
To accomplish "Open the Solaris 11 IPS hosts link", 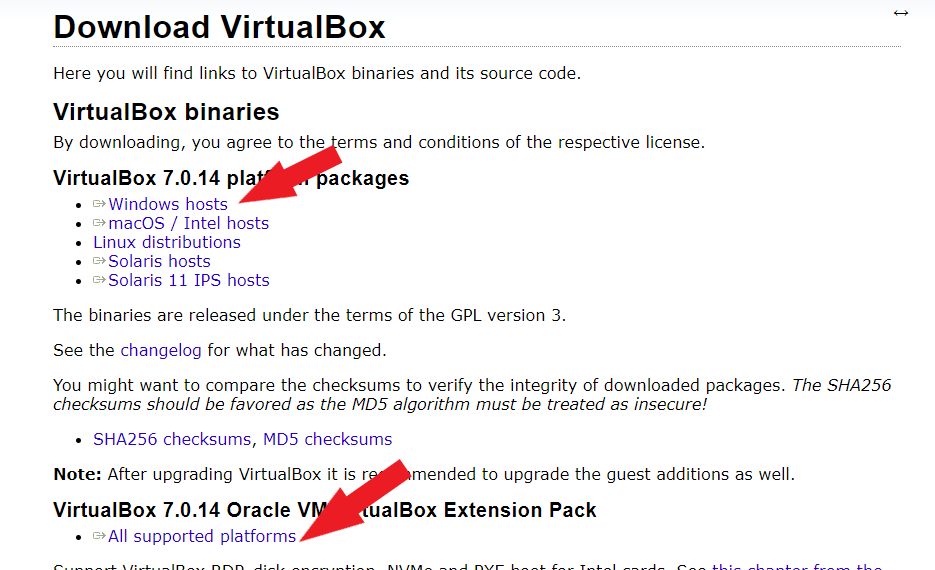I will pyautogui.click(x=188, y=280).
